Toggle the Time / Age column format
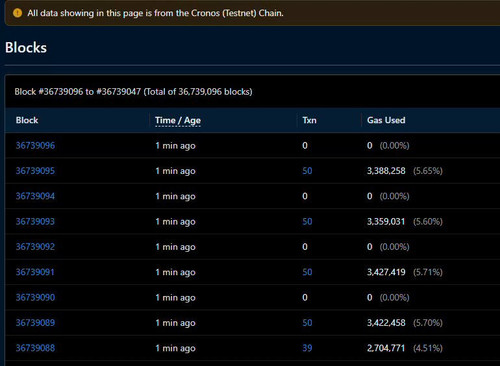 [x=178, y=120]
